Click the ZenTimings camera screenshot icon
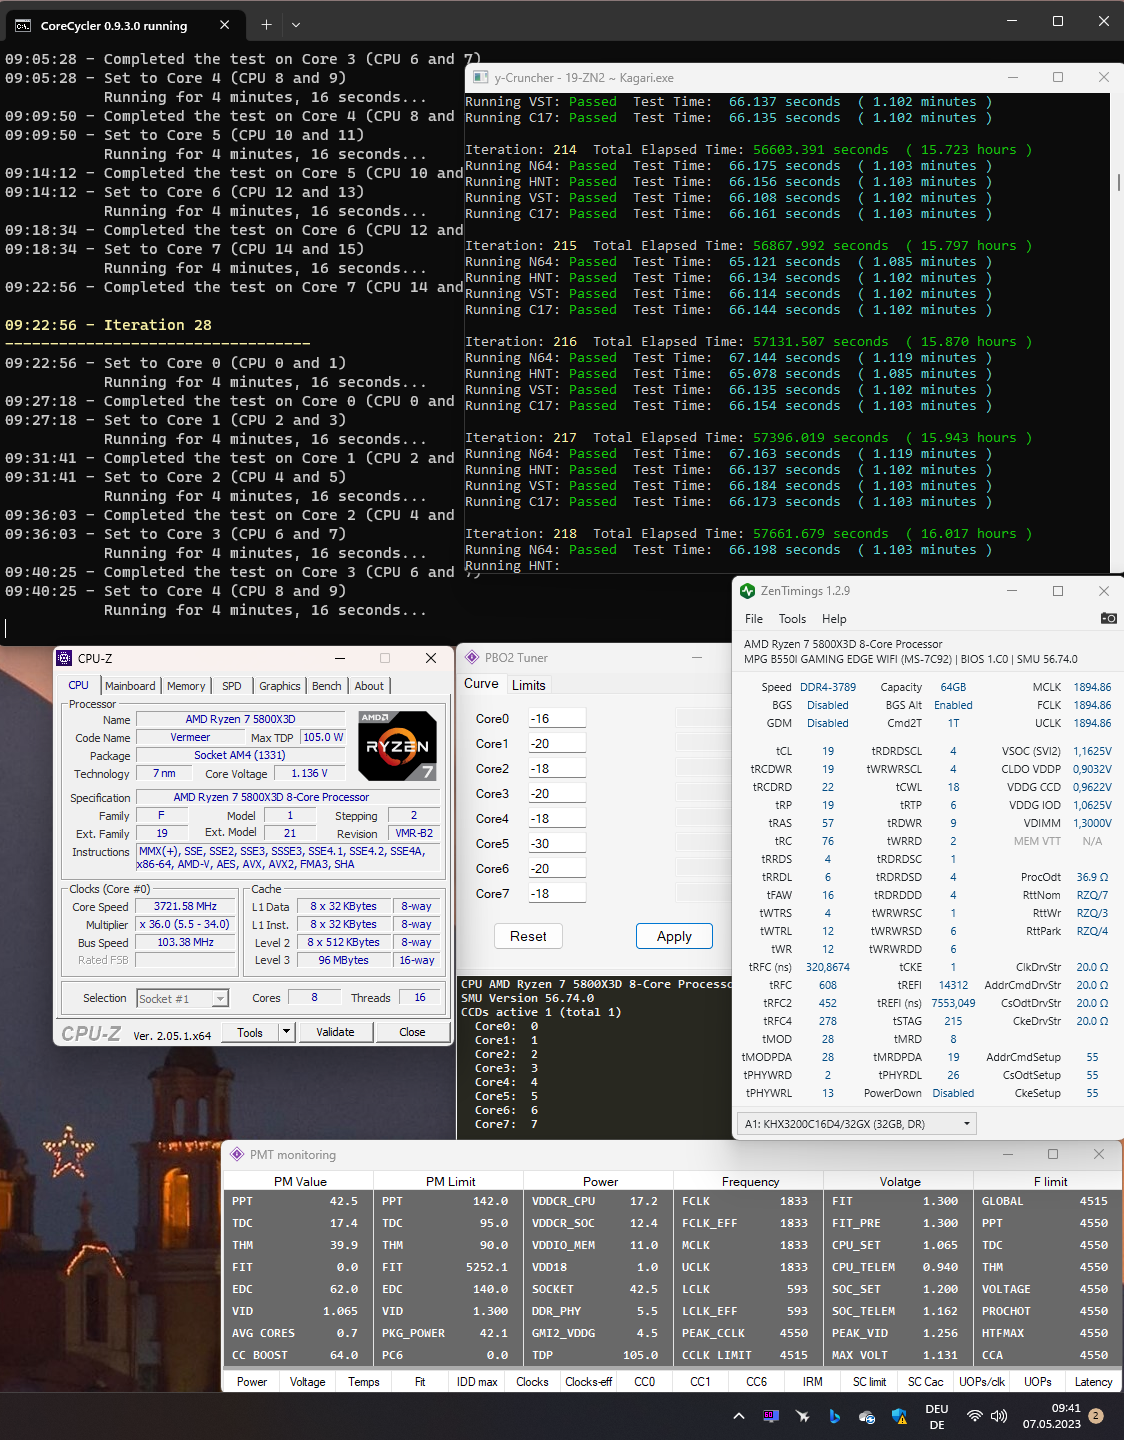This screenshot has width=1124, height=1440. (x=1108, y=618)
